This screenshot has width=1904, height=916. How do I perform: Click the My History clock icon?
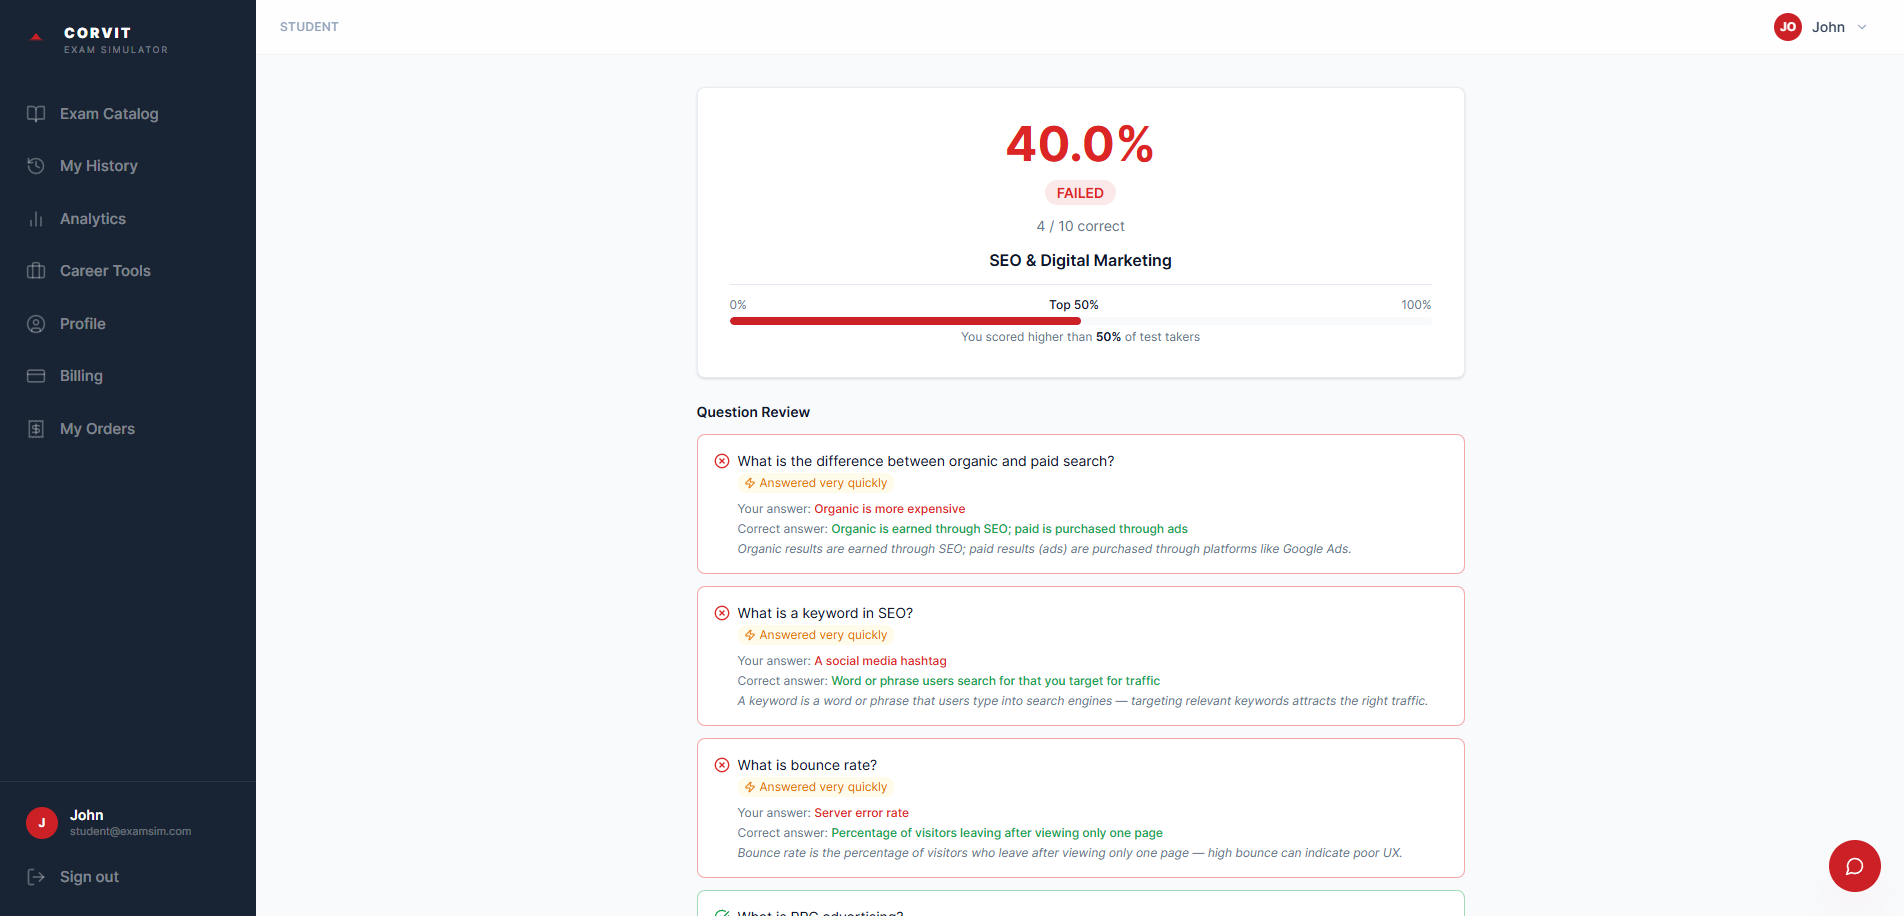click(x=36, y=166)
